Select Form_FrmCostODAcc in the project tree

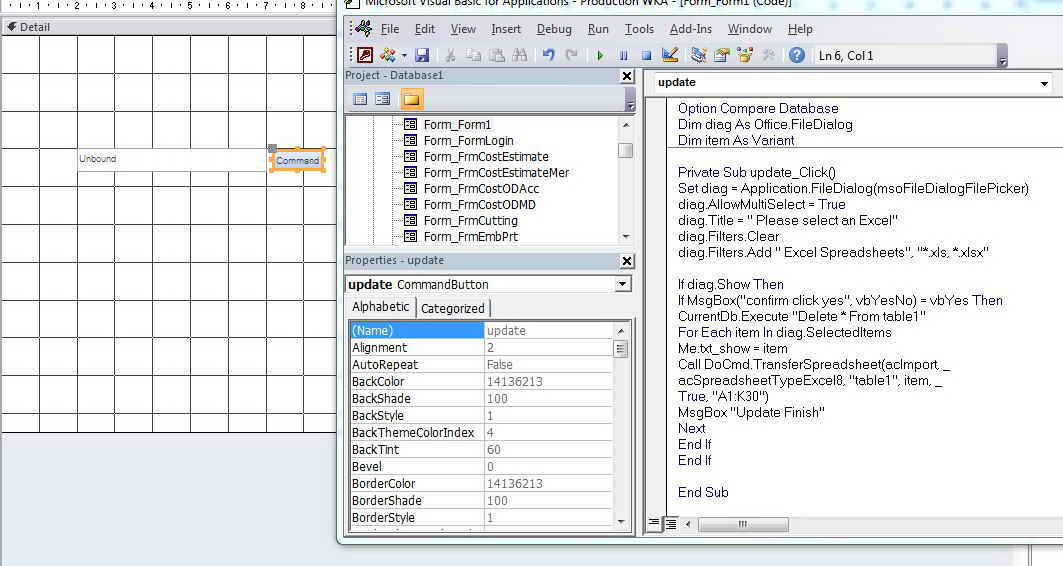pyautogui.click(x=481, y=188)
